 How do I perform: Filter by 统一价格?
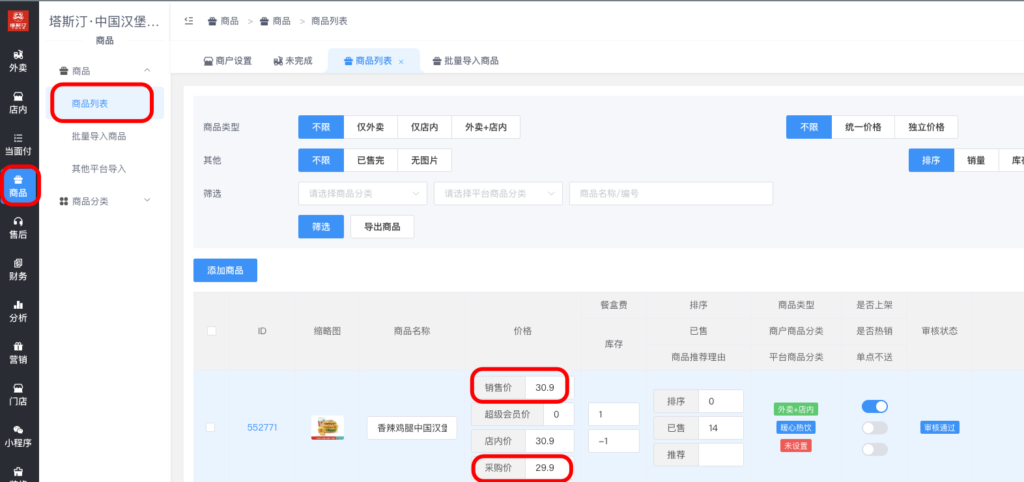point(863,127)
